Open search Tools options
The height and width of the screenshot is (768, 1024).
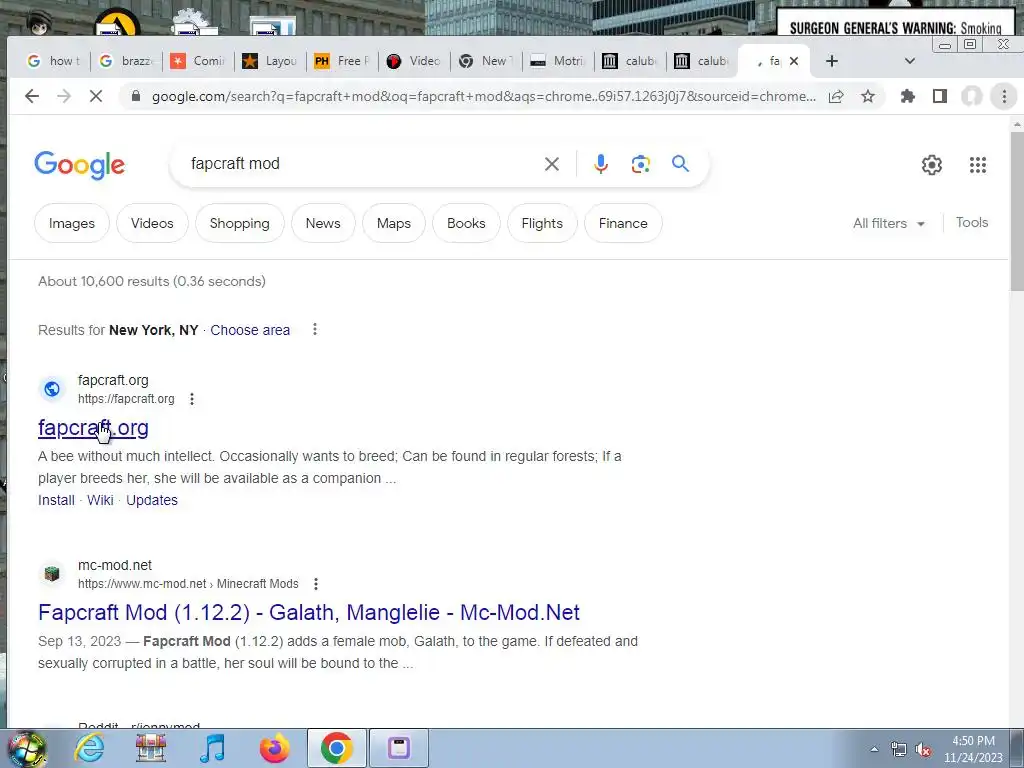click(x=972, y=223)
